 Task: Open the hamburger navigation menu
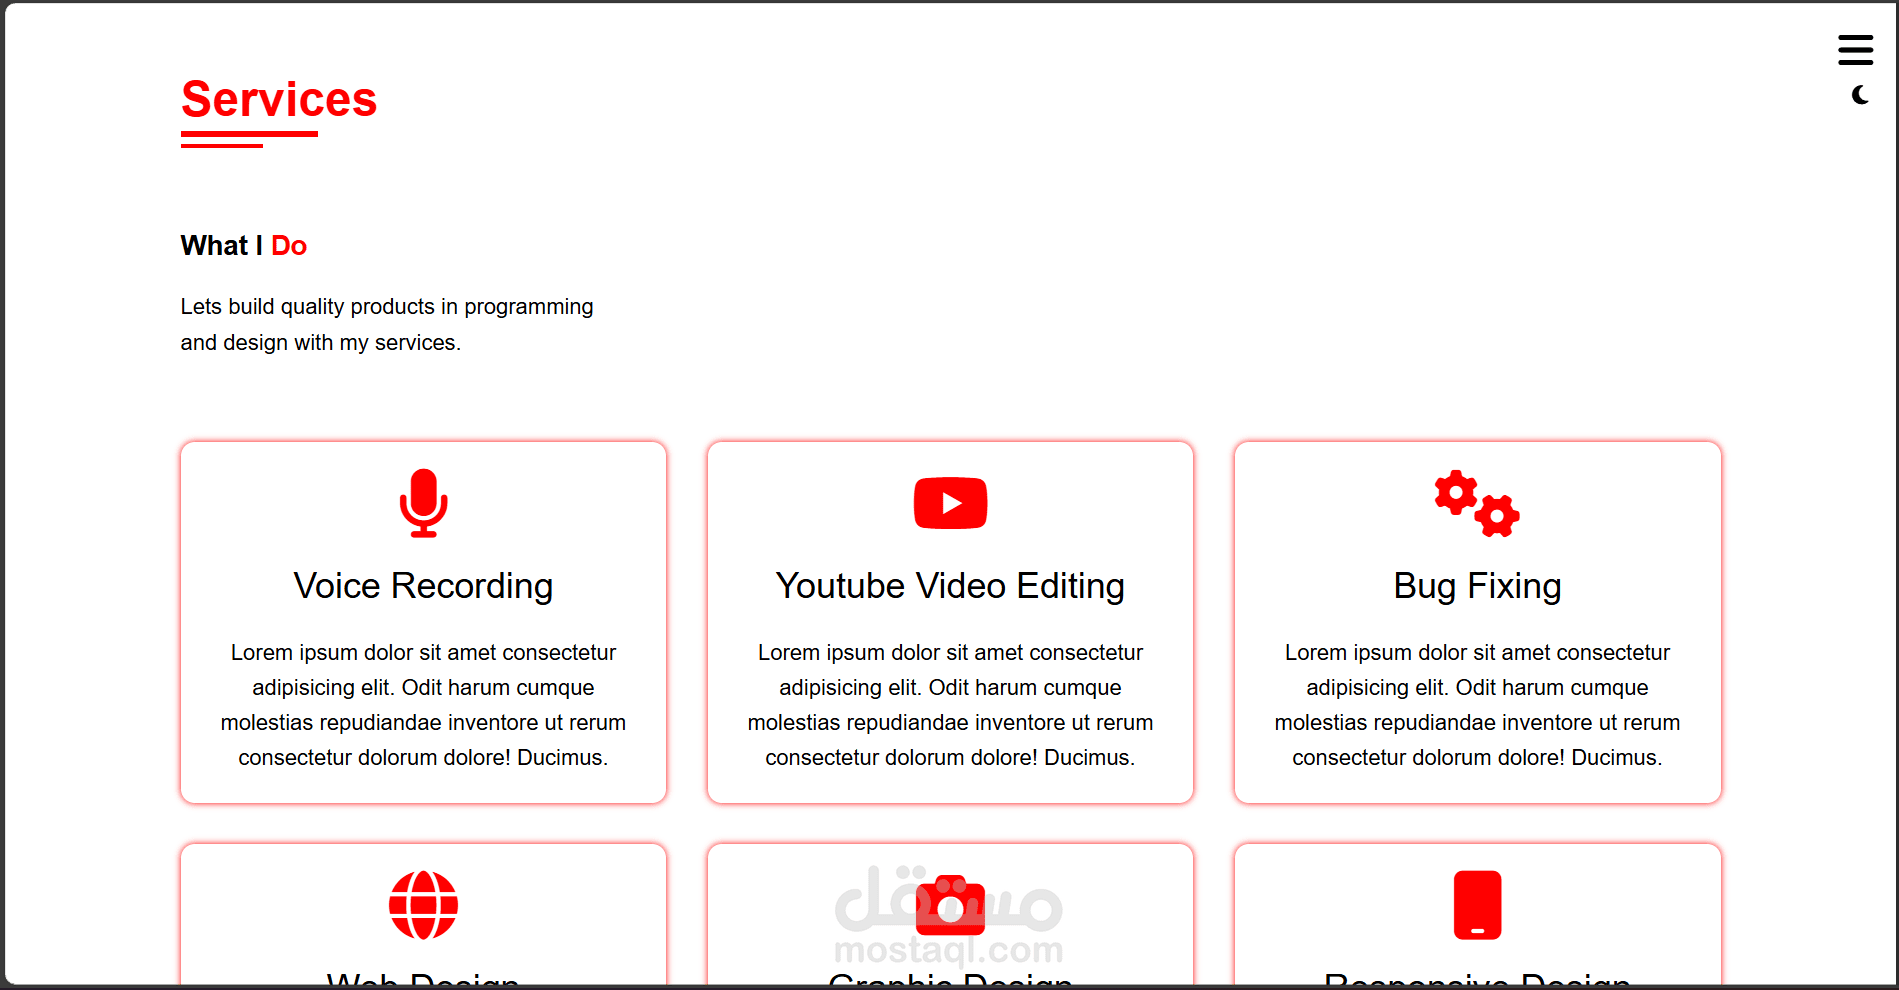click(1855, 50)
